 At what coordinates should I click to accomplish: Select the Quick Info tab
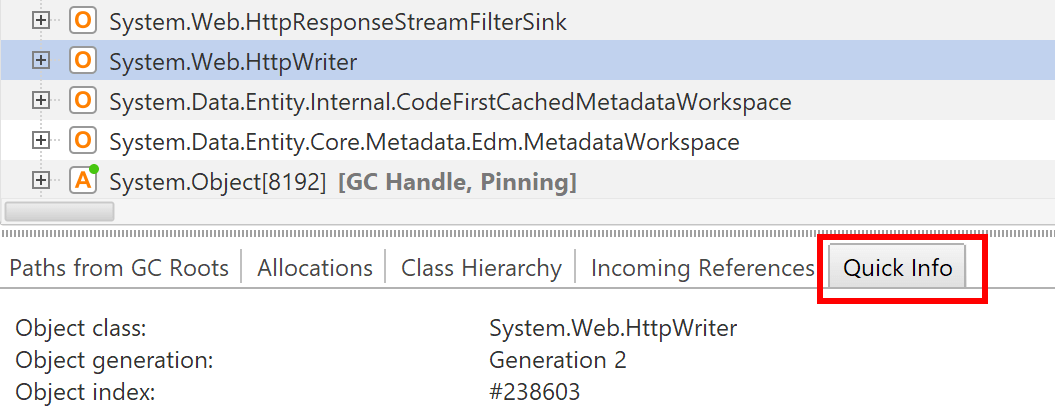pyautogui.click(x=898, y=268)
